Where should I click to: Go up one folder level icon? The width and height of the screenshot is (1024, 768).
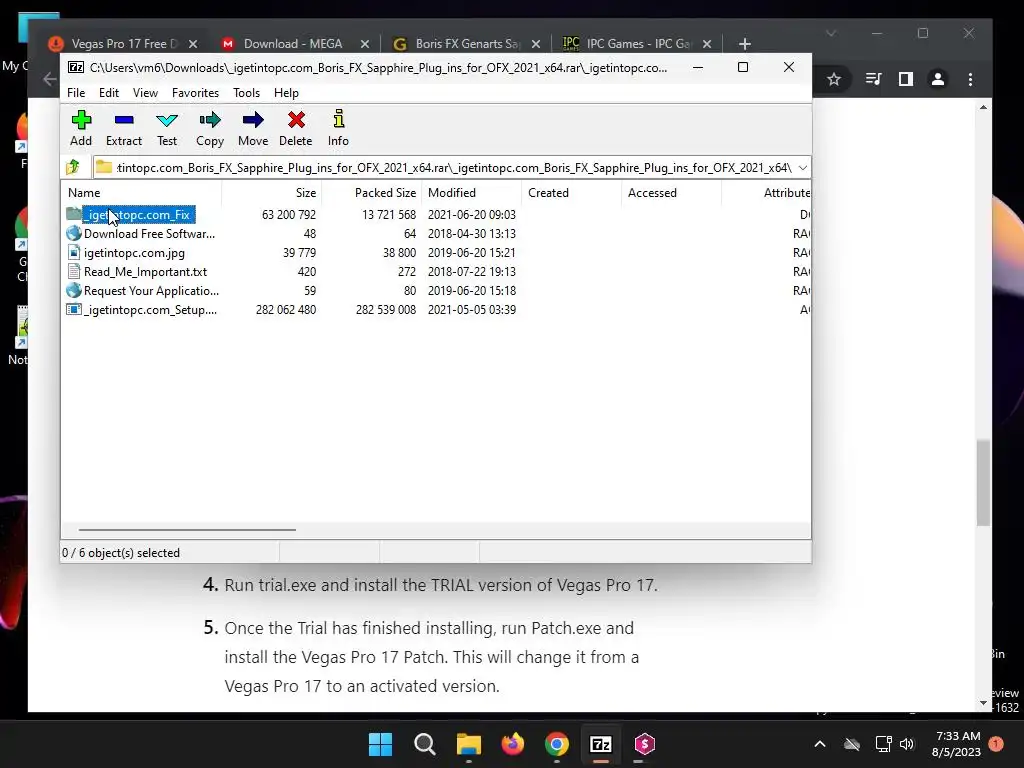pos(73,167)
